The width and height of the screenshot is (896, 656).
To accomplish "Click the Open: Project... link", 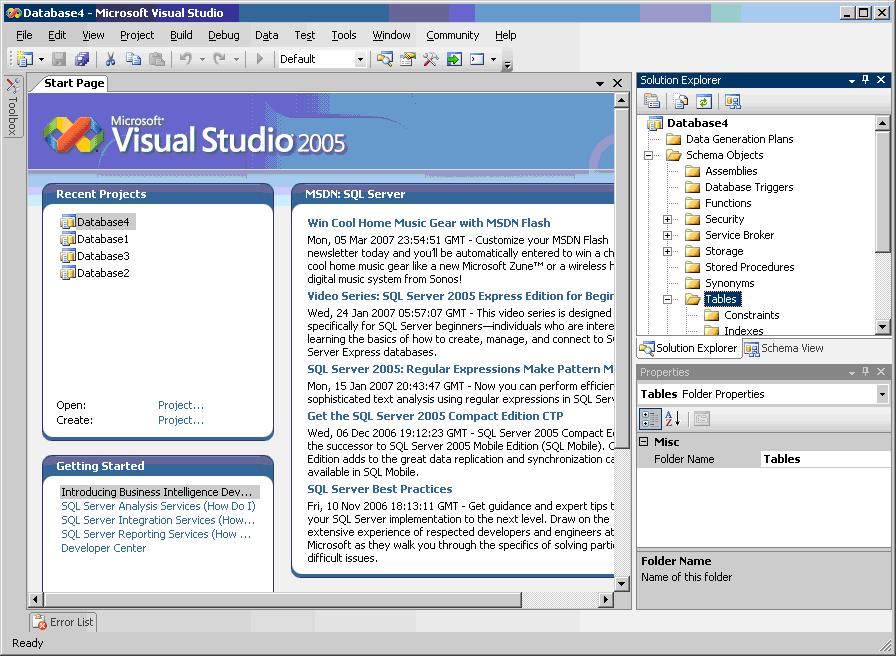I will [x=181, y=405].
